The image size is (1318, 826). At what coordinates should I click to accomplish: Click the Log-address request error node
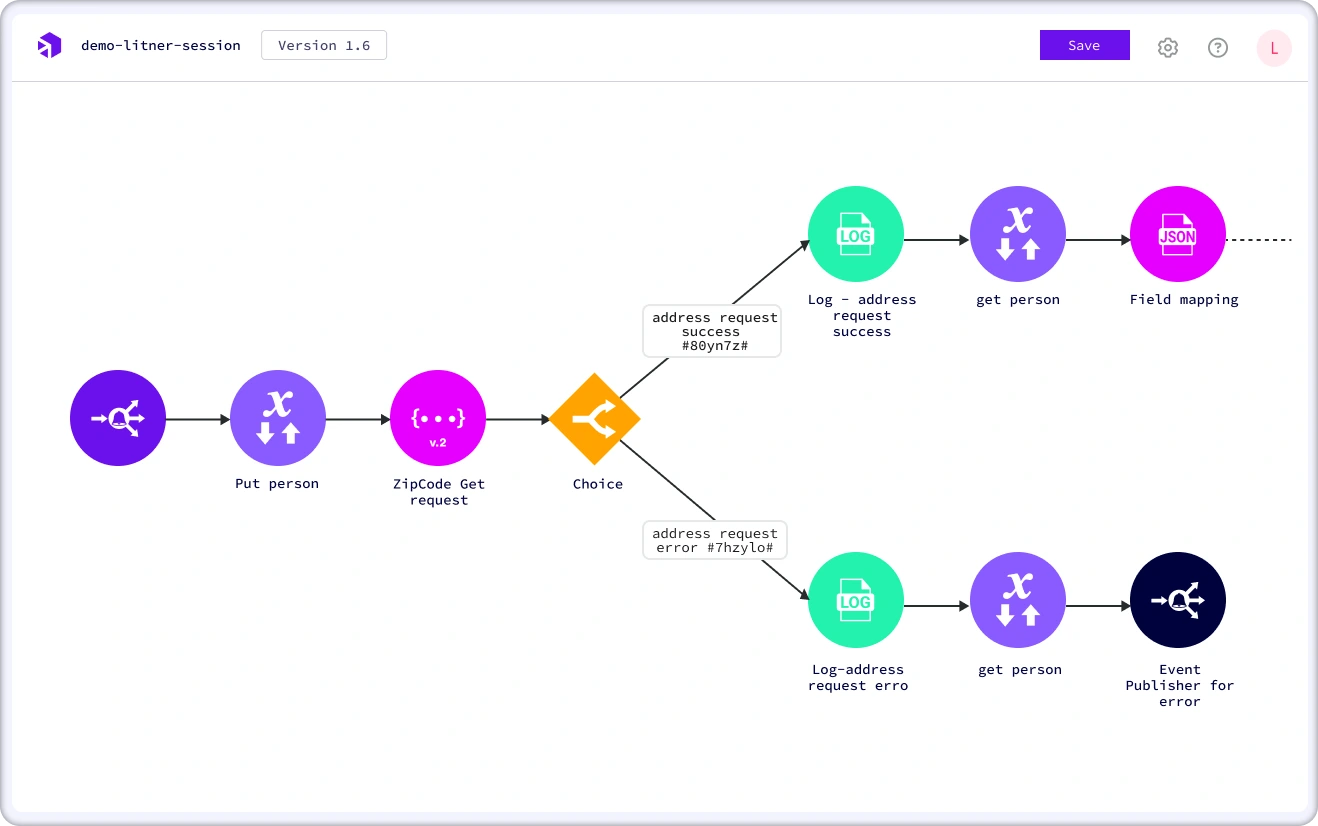coord(856,600)
